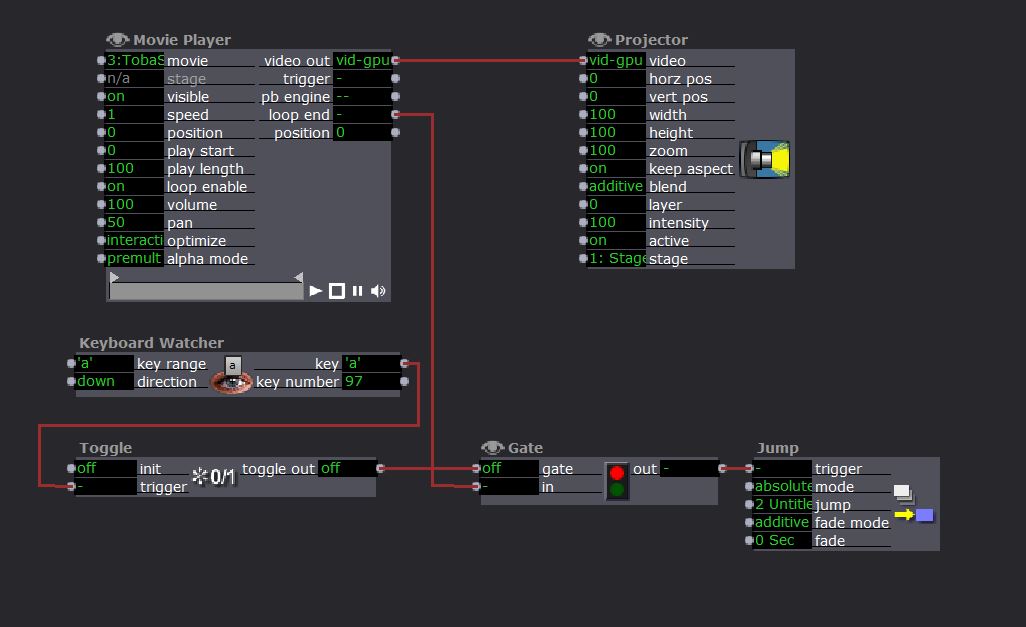Pause the Movie Player preview
The image size is (1026, 627).
coord(357,291)
